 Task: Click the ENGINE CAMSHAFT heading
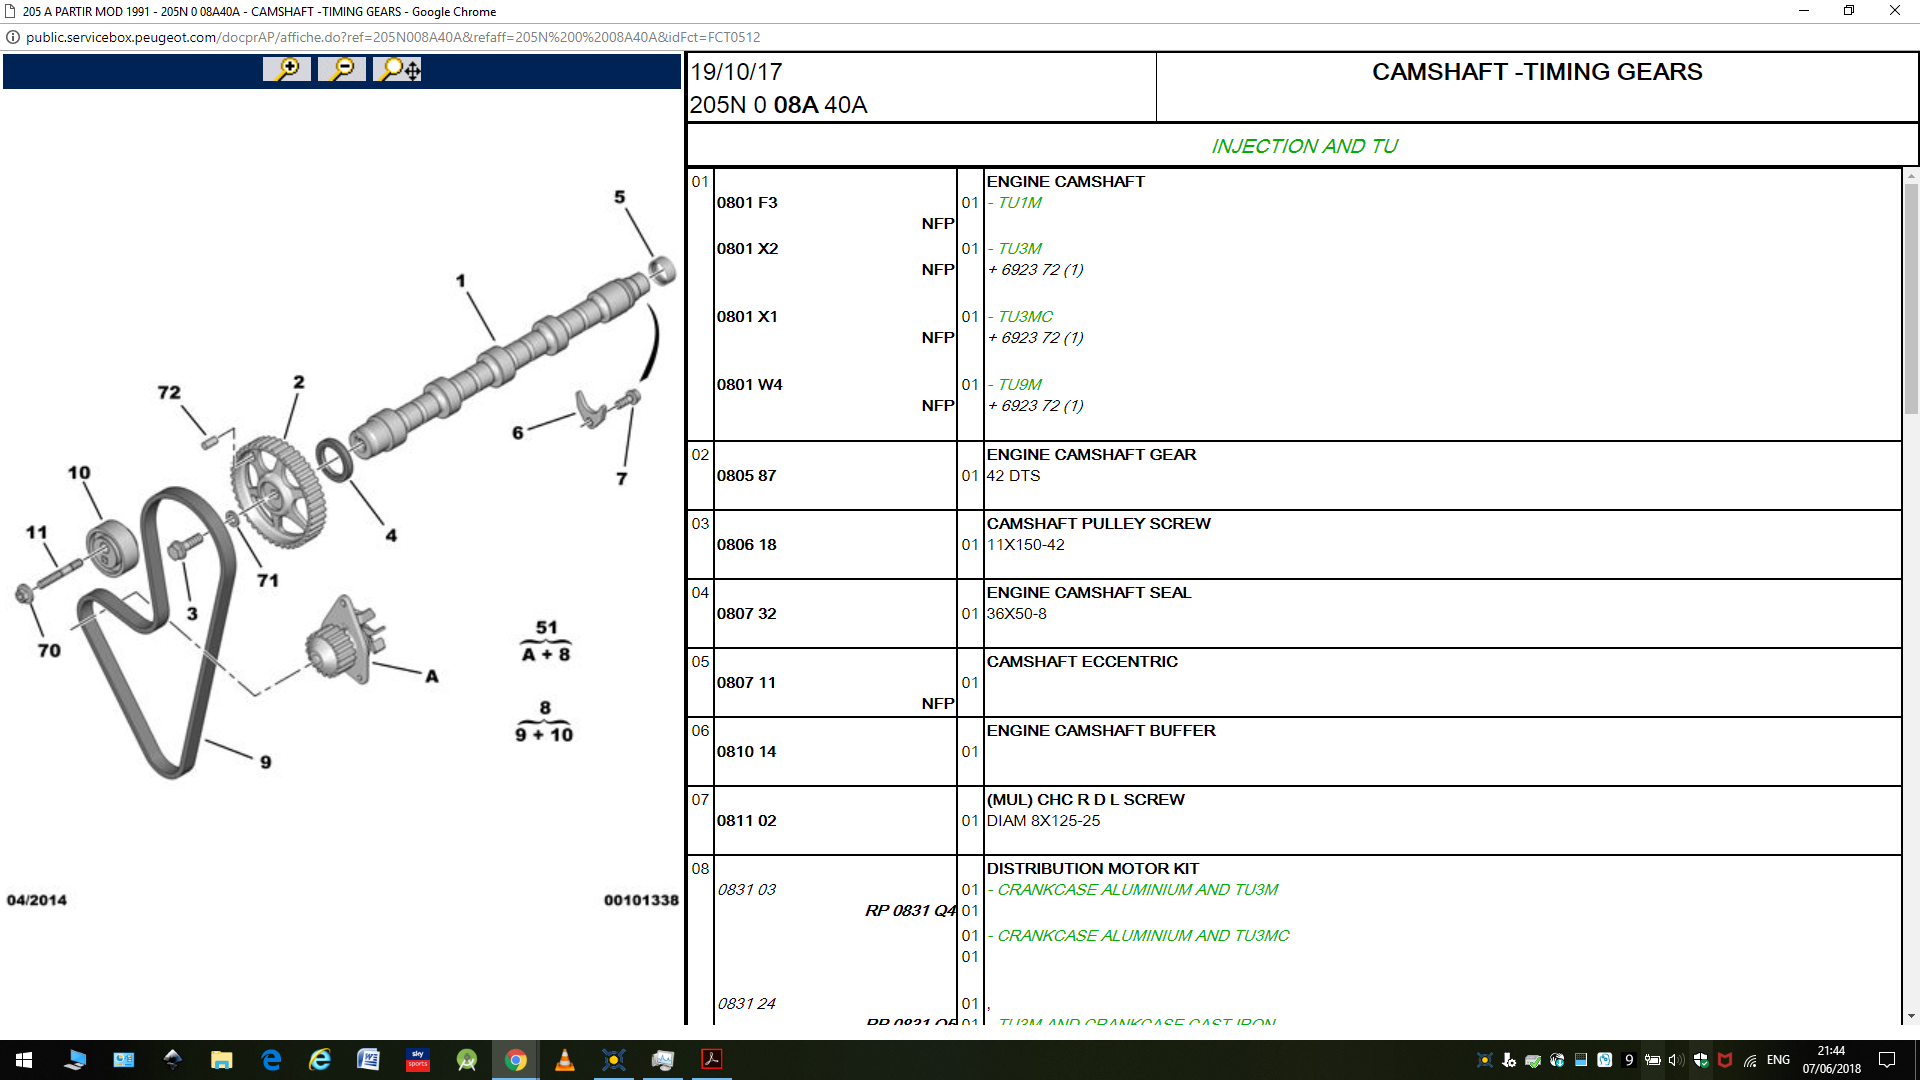1065,182
